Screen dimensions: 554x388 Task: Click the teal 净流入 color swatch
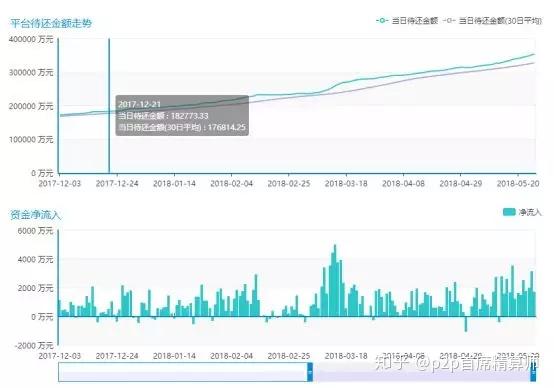point(509,212)
